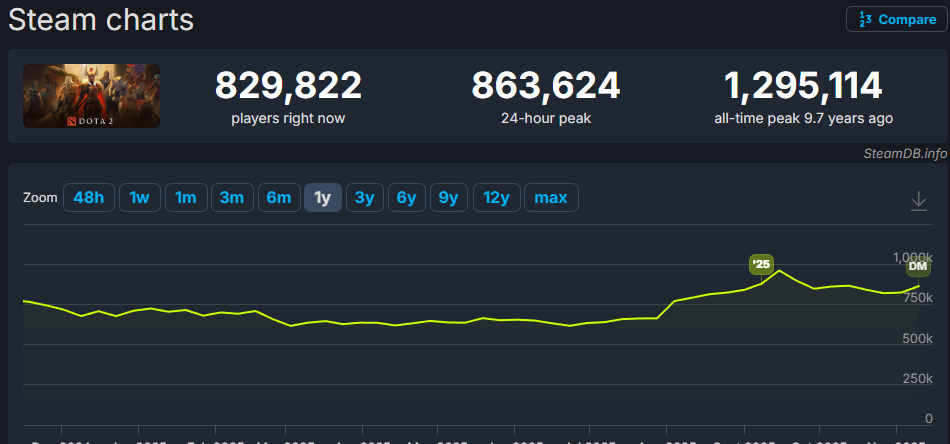Image resolution: width=950 pixels, height=444 pixels.
Task: Click the 'players right now' caption
Action: pos(288,118)
